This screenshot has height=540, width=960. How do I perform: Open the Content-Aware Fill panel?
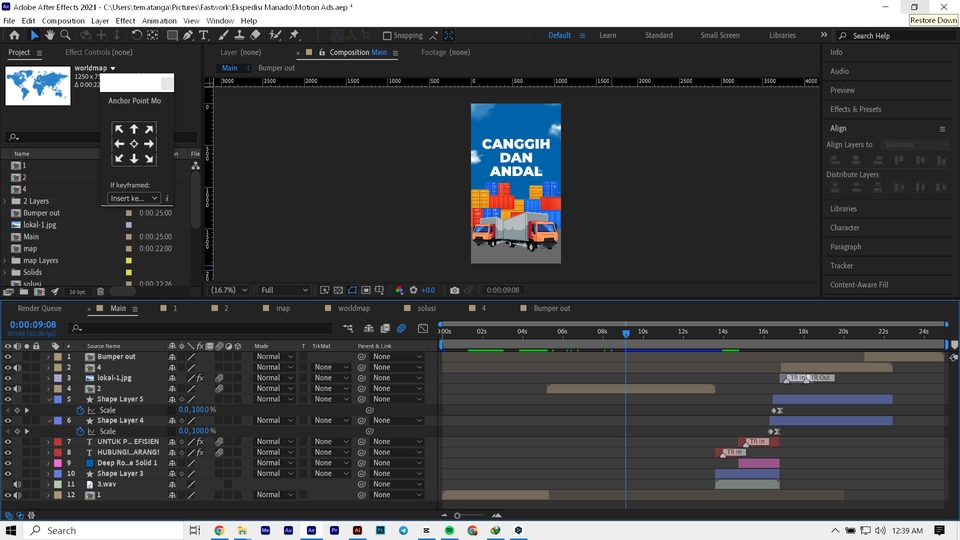pos(859,285)
